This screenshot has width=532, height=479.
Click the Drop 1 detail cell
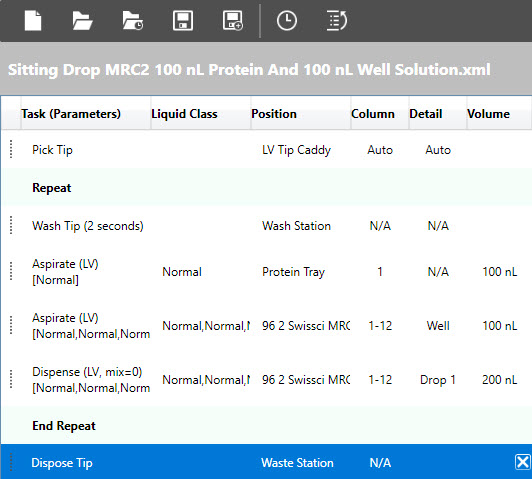click(438, 380)
